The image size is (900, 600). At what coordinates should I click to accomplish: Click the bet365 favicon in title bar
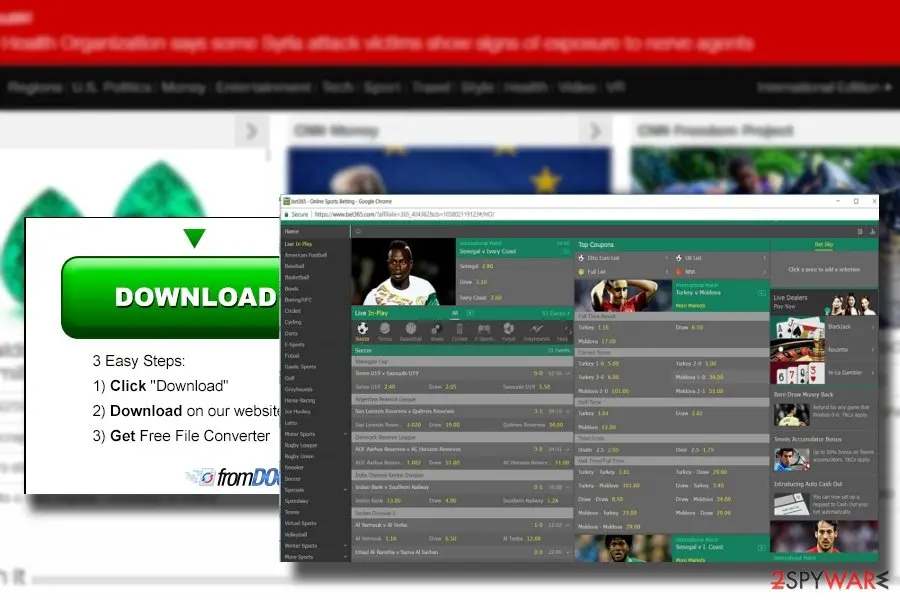click(286, 201)
